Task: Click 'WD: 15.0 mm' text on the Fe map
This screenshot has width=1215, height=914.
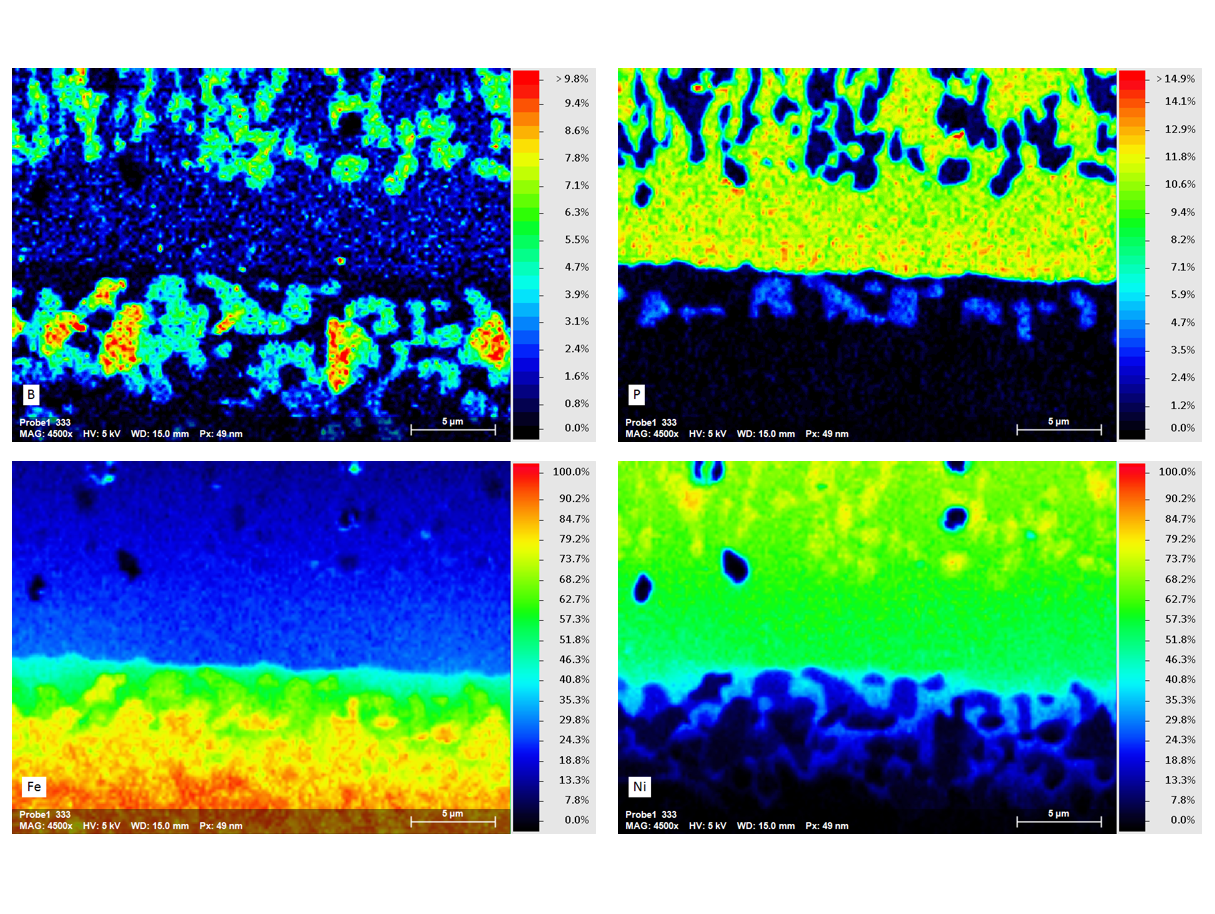Action: click(160, 826)
